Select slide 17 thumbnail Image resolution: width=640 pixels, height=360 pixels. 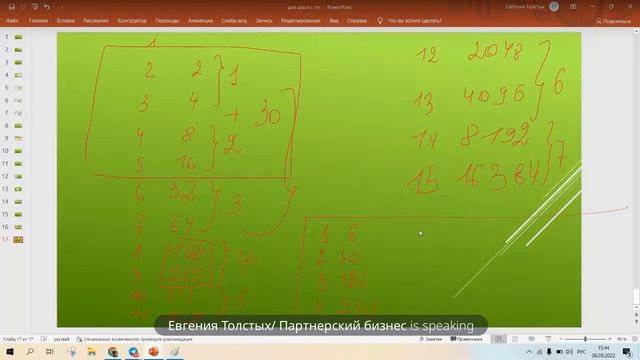(x=18, y=240)
